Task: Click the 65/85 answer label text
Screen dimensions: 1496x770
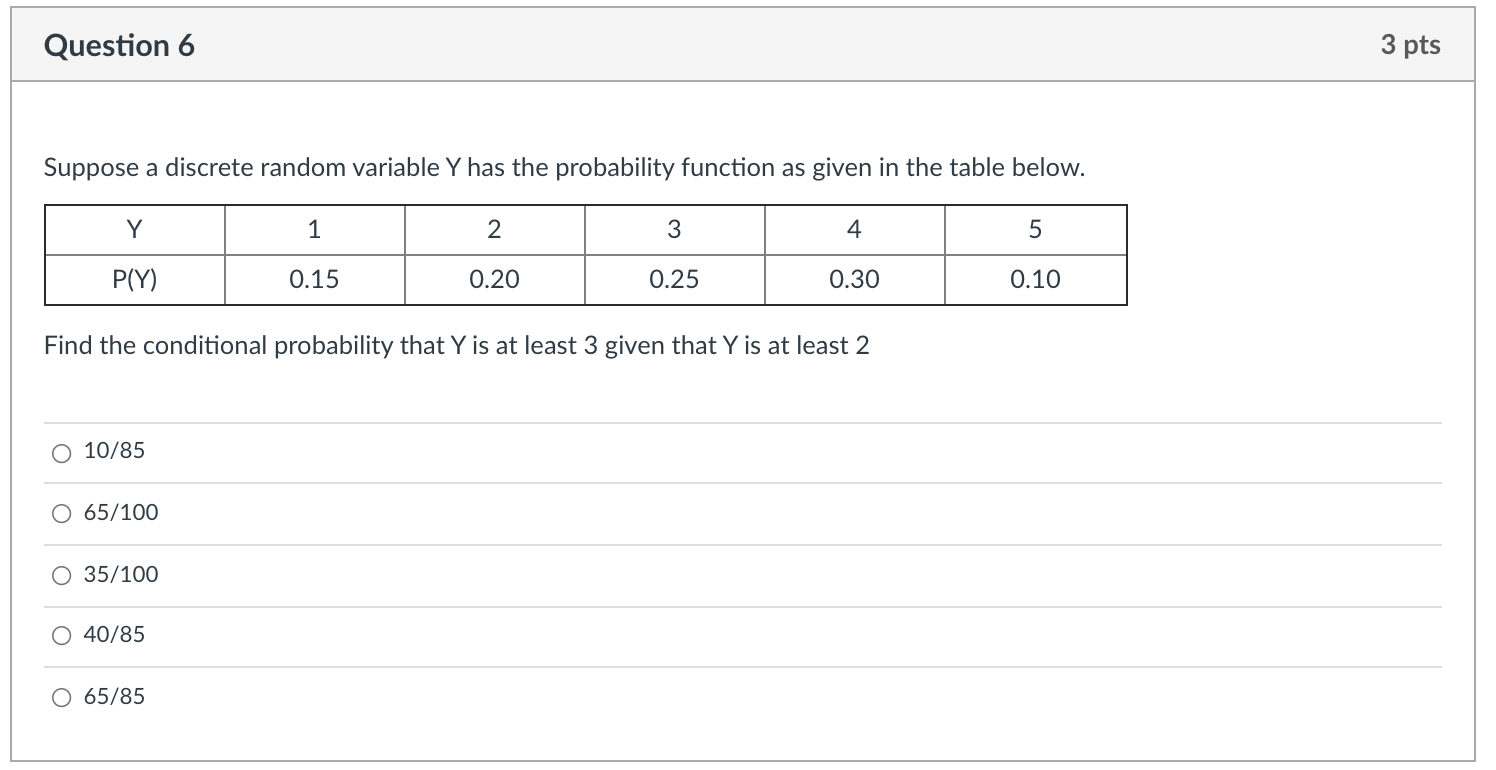Action: 118,696
